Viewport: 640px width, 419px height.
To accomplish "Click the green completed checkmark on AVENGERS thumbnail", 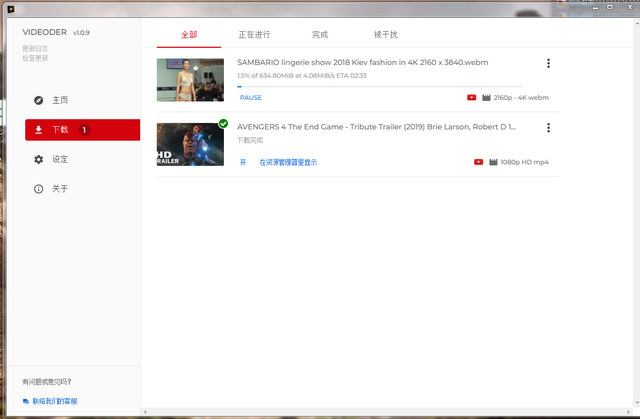I will click(x=223, y=123).
